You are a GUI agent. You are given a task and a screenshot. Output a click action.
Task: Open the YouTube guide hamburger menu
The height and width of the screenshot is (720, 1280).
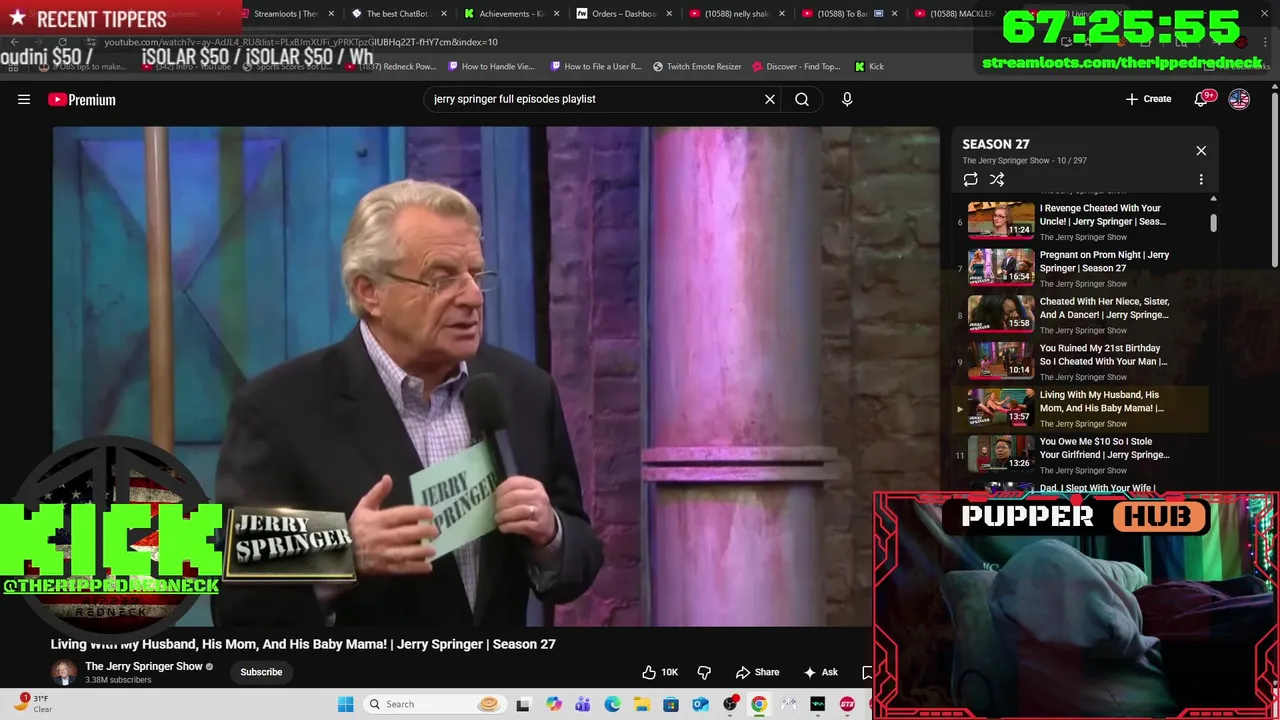tap(24, 99)
